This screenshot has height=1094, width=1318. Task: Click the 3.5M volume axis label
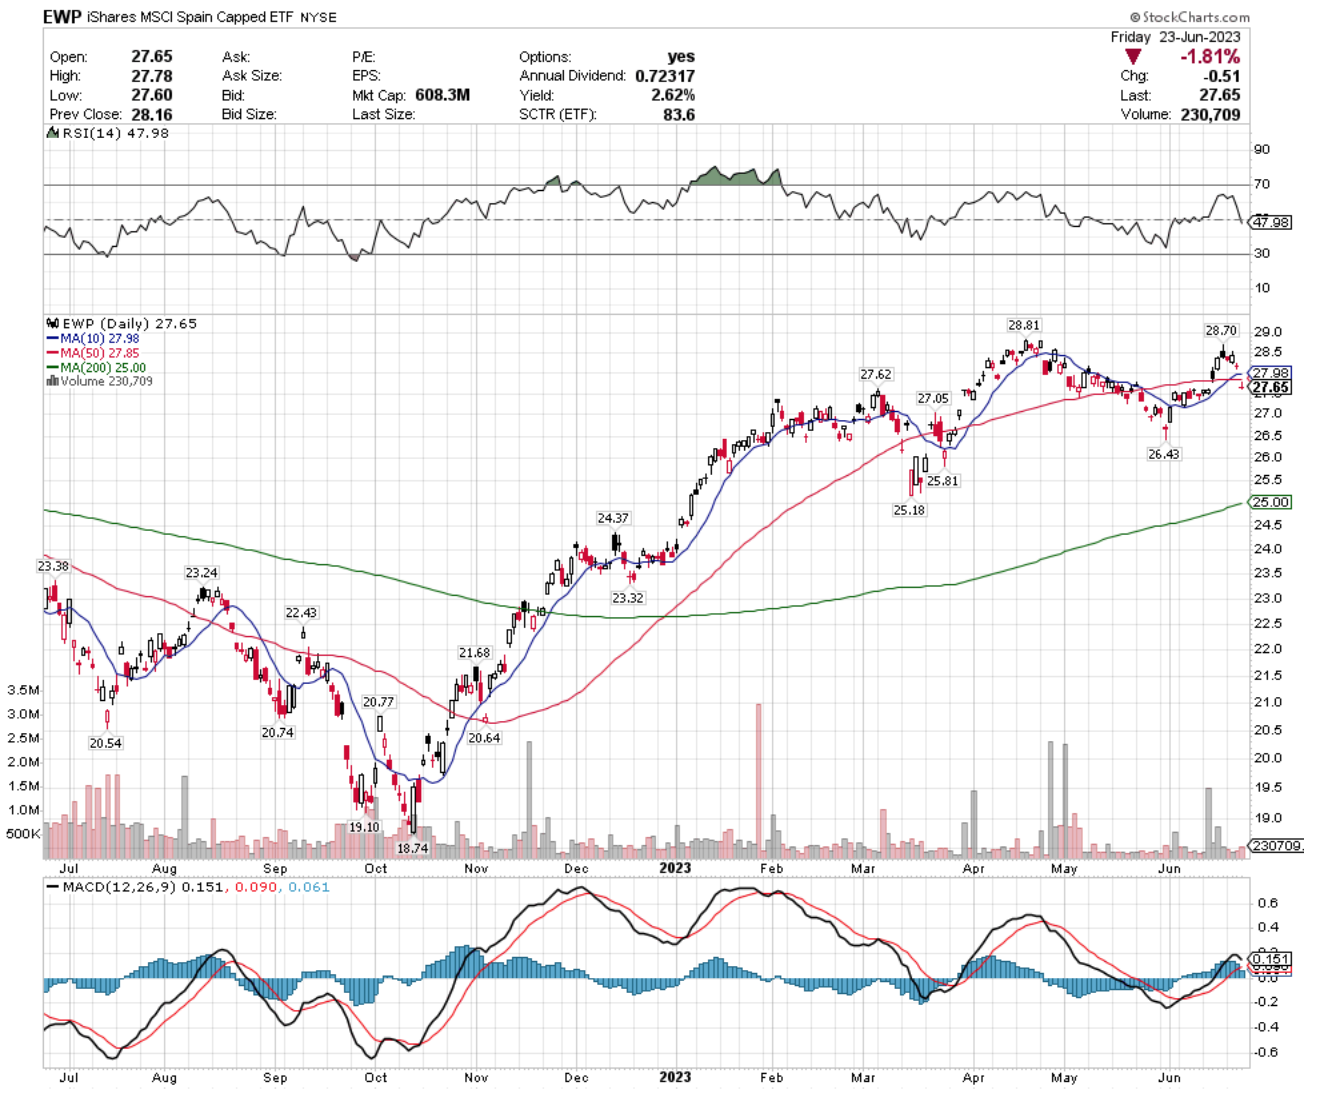point(23,690)
